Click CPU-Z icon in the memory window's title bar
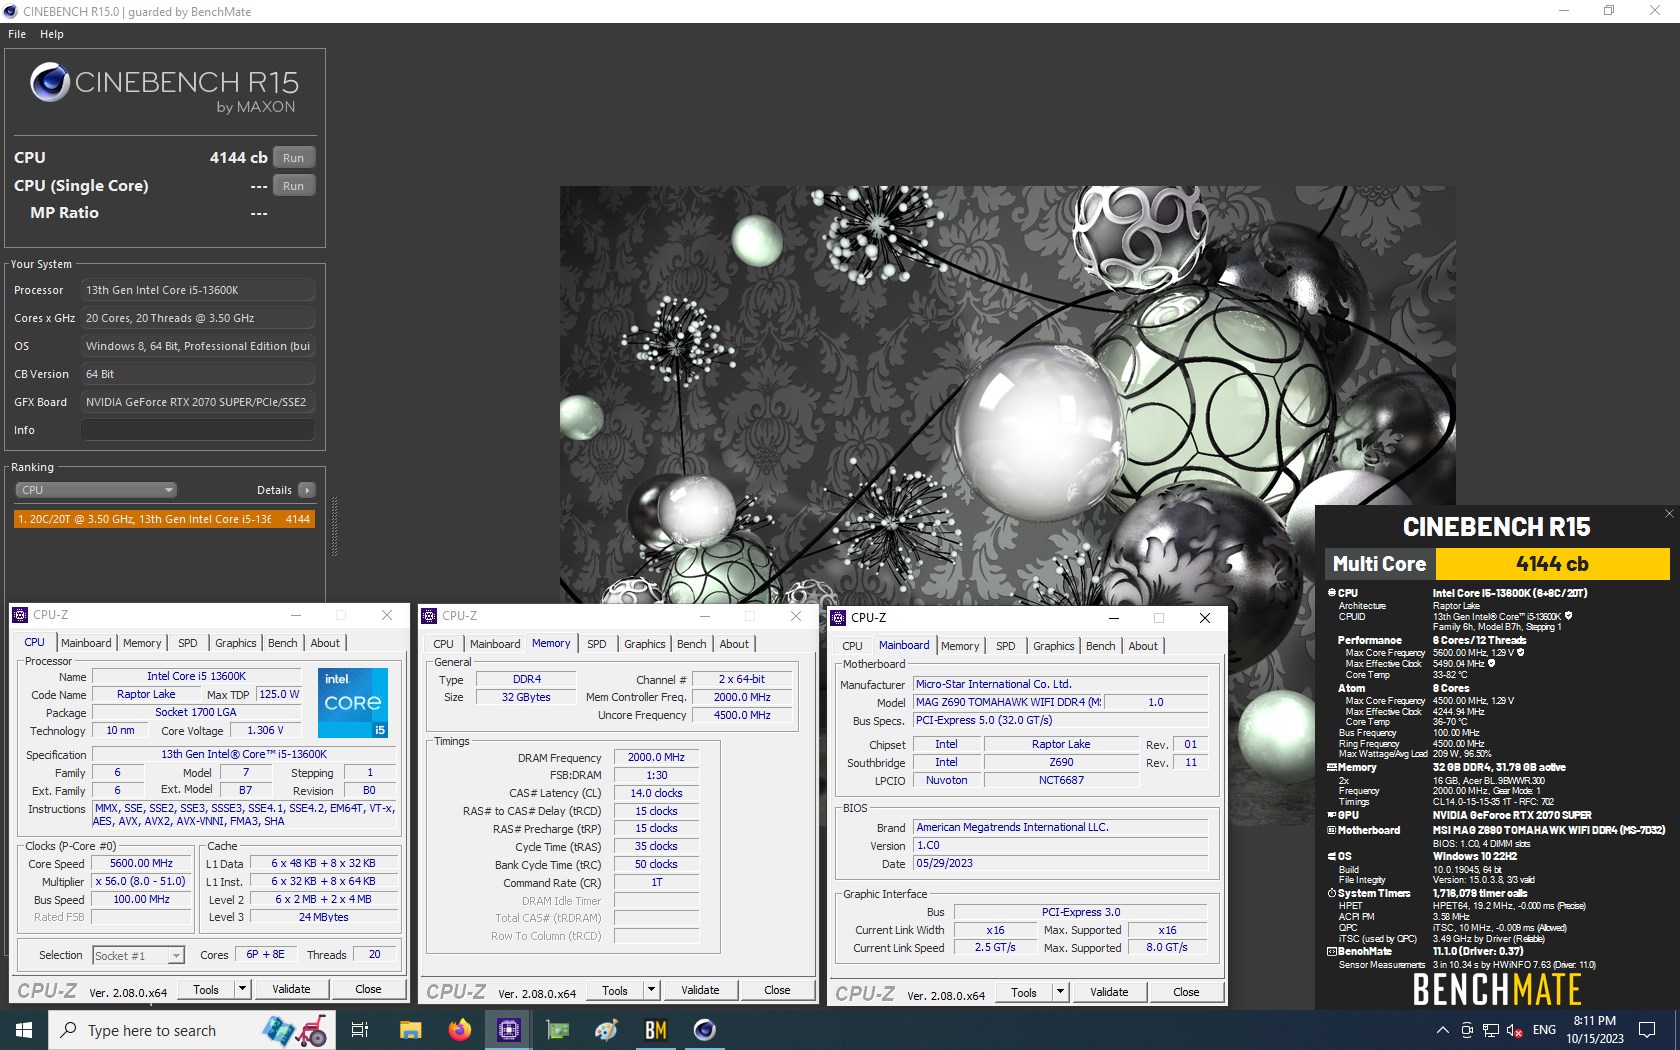This screenshot has height=1050, width=1680. (430, 616)
